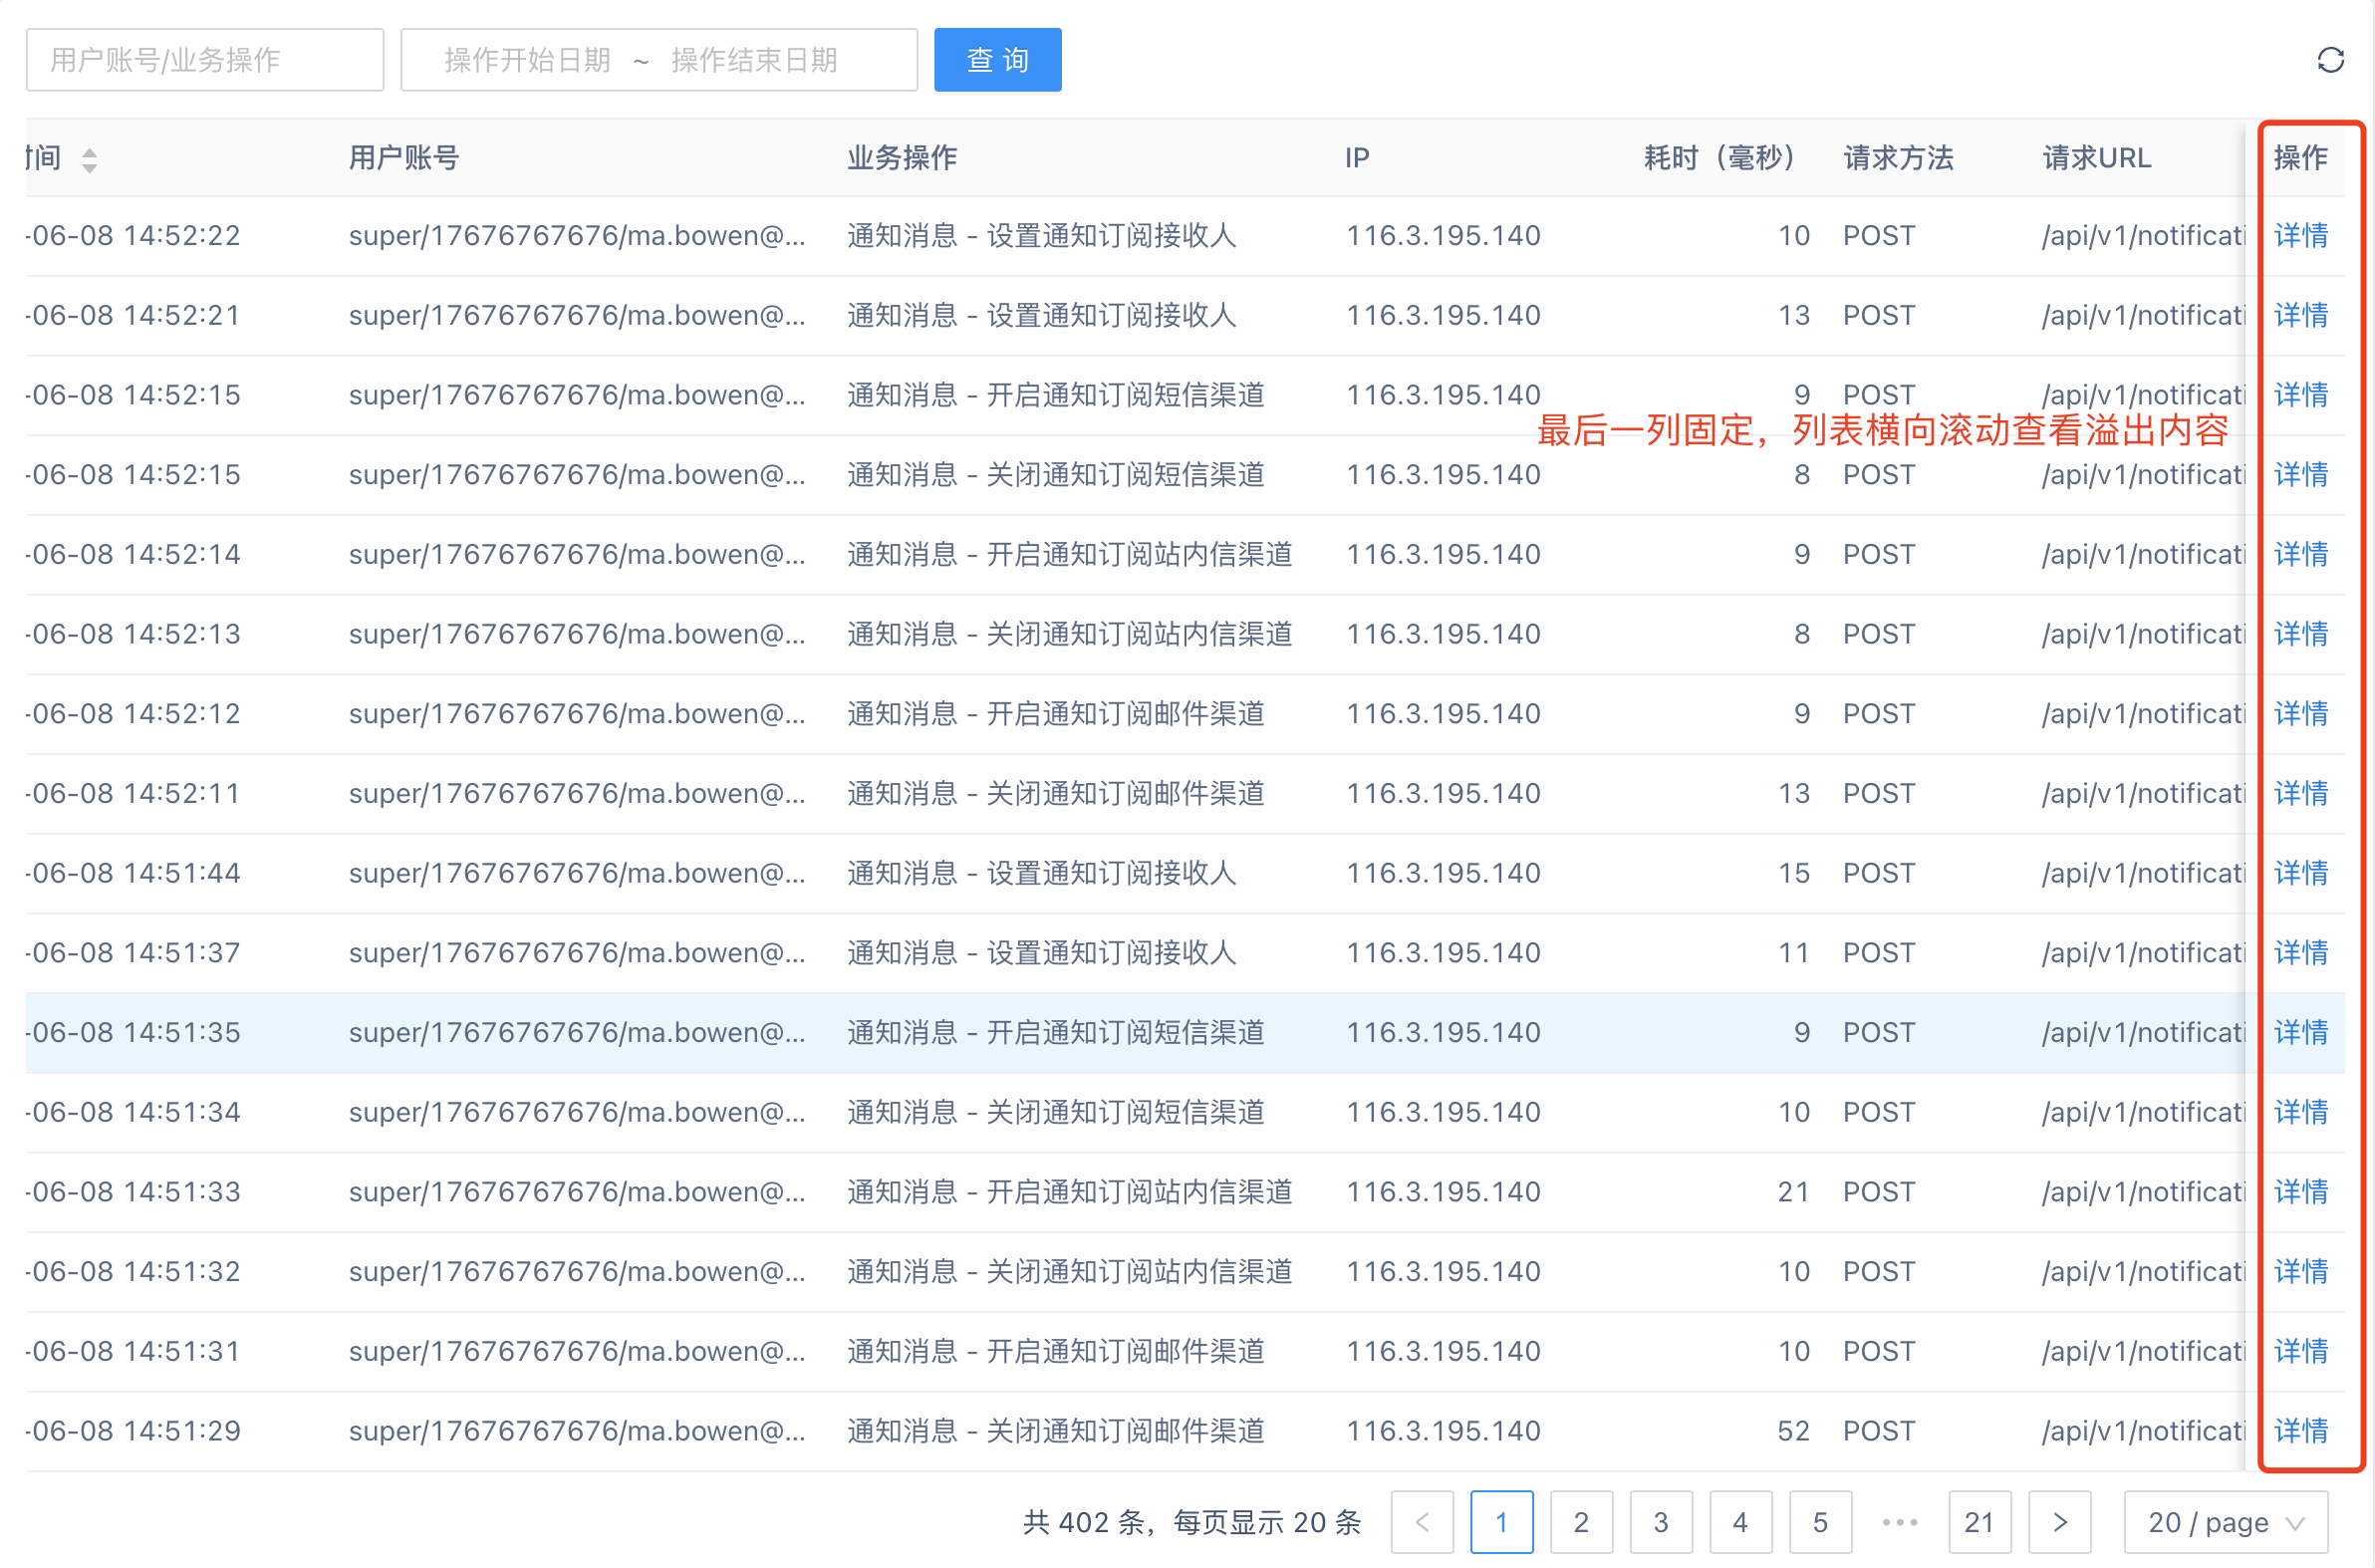Open the 操作开始日期 date picker
2375x1568 pixels.
527,60
